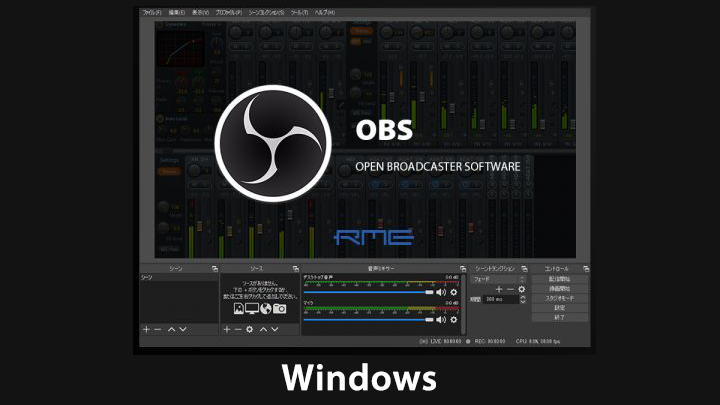Click the 配信開始 (Start Streaming) button
720x405 pixels.
pyautogui.click(x=560, y=279)
